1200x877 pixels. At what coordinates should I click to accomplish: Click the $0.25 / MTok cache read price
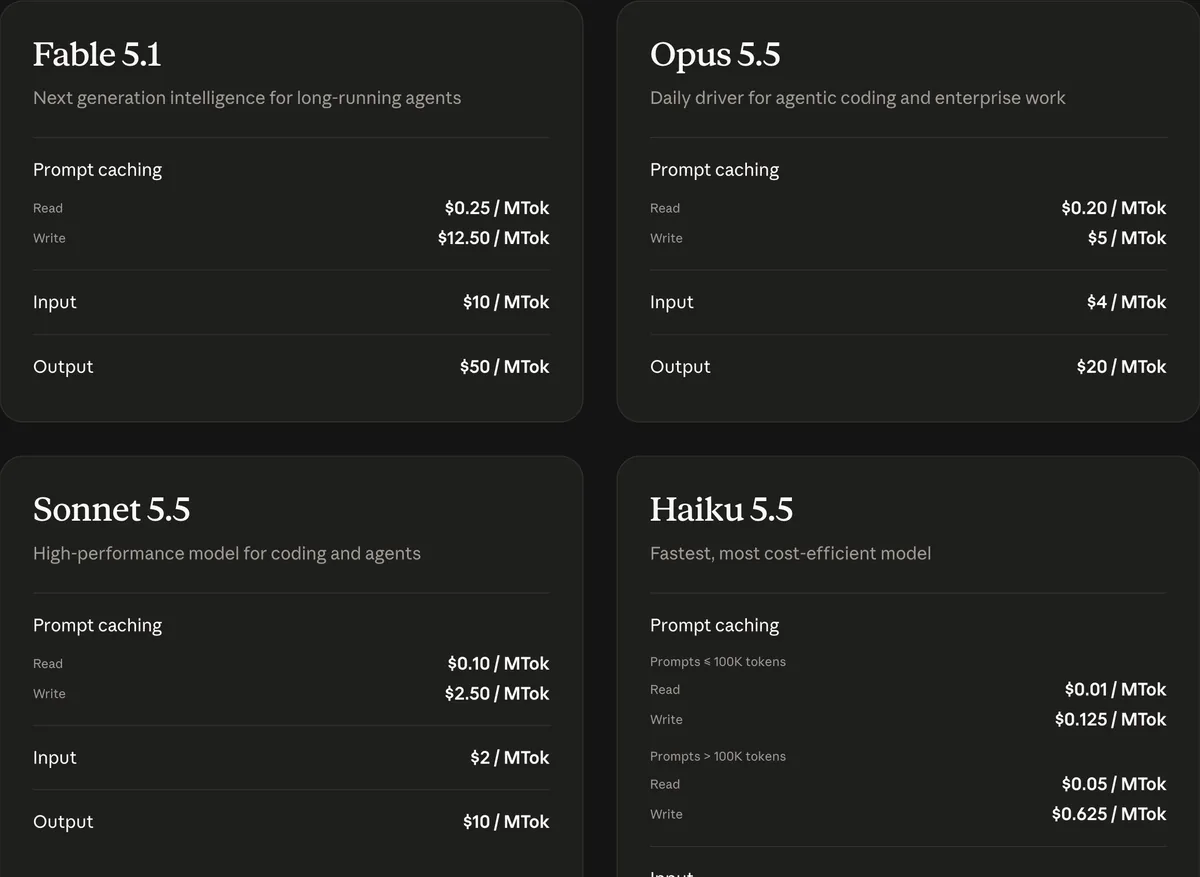pyautogui.click(x=497, y=208)
